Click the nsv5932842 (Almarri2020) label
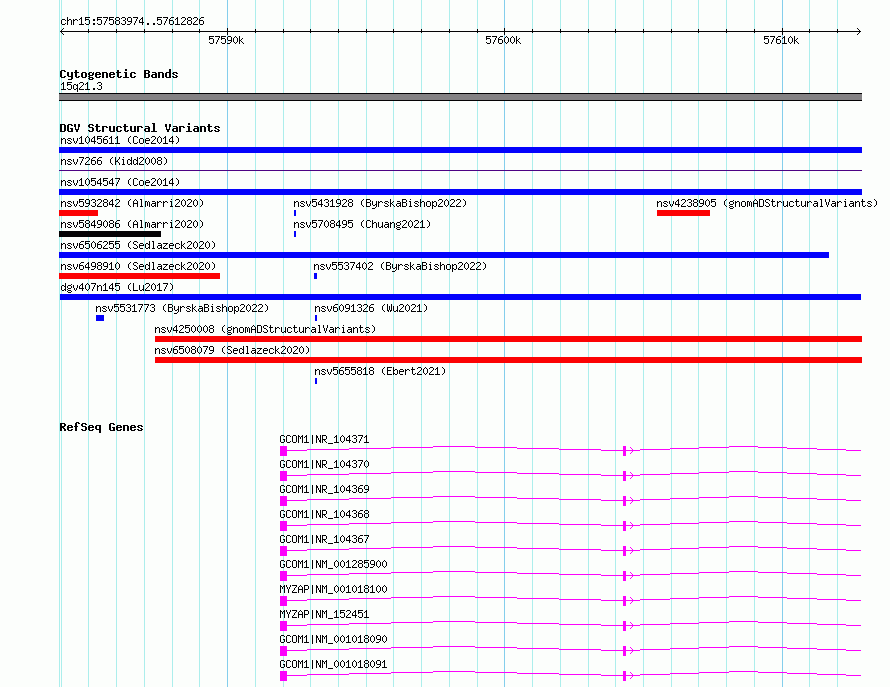The image size is (890, 687). [132, 203]
